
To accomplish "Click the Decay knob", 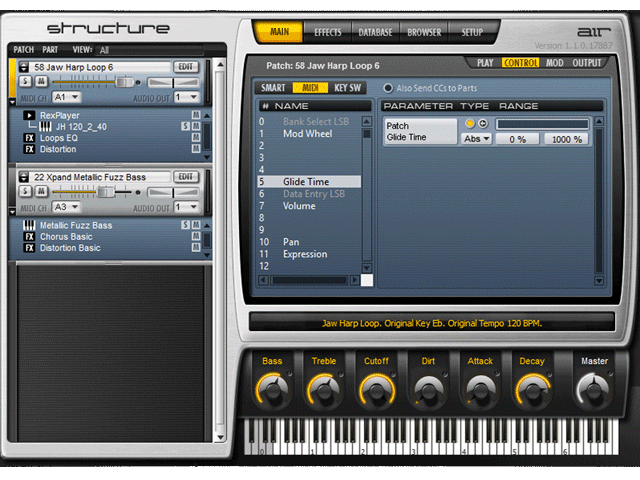I will point(532,390).
